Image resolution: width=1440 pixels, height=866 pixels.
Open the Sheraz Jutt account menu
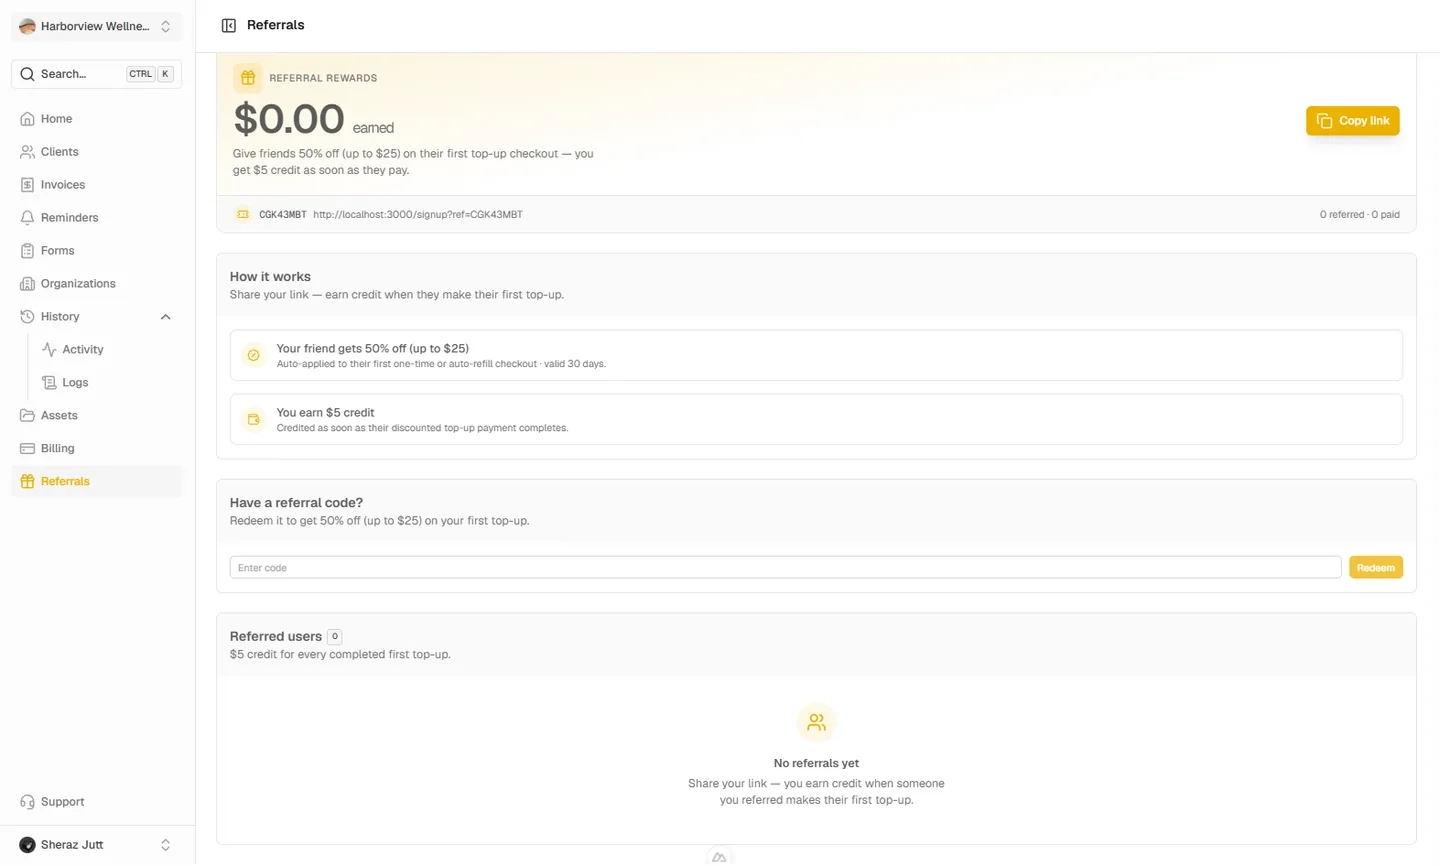click(96, 845)
